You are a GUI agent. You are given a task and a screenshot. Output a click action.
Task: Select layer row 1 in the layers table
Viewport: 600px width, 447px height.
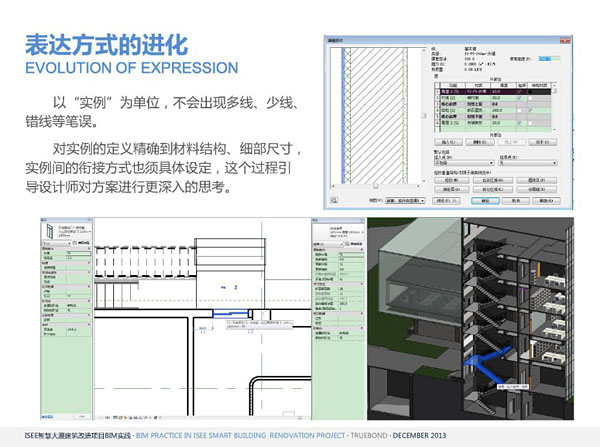click(493, 92)
